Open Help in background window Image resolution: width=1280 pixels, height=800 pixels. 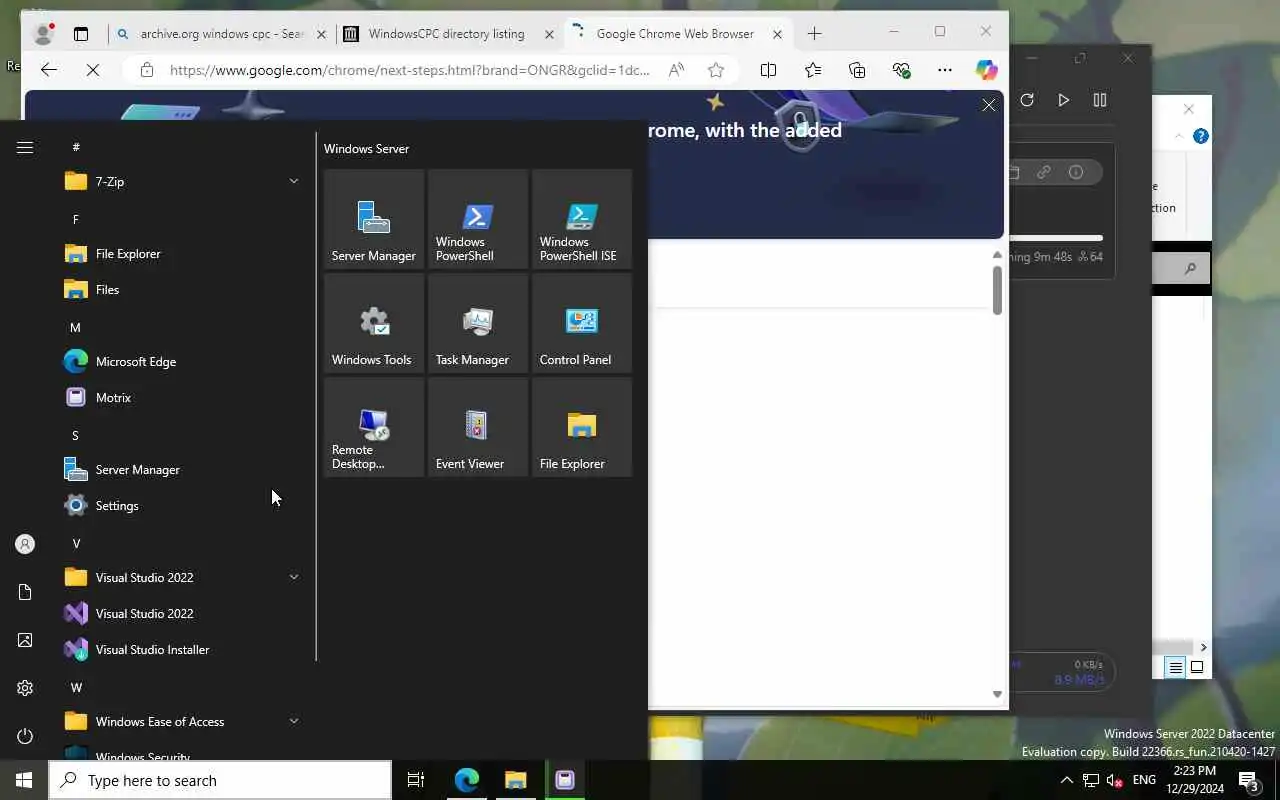[1201, 136]
